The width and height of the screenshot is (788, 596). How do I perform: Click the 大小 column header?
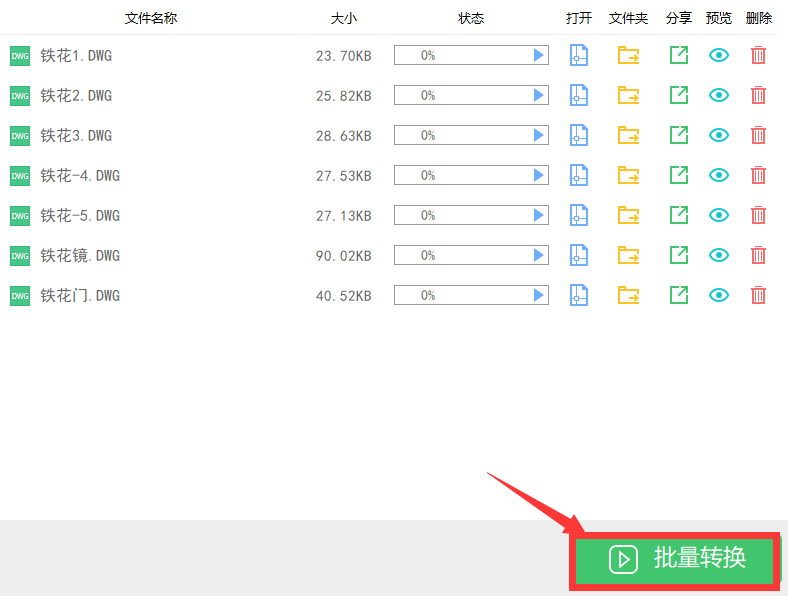pos(344,18)
